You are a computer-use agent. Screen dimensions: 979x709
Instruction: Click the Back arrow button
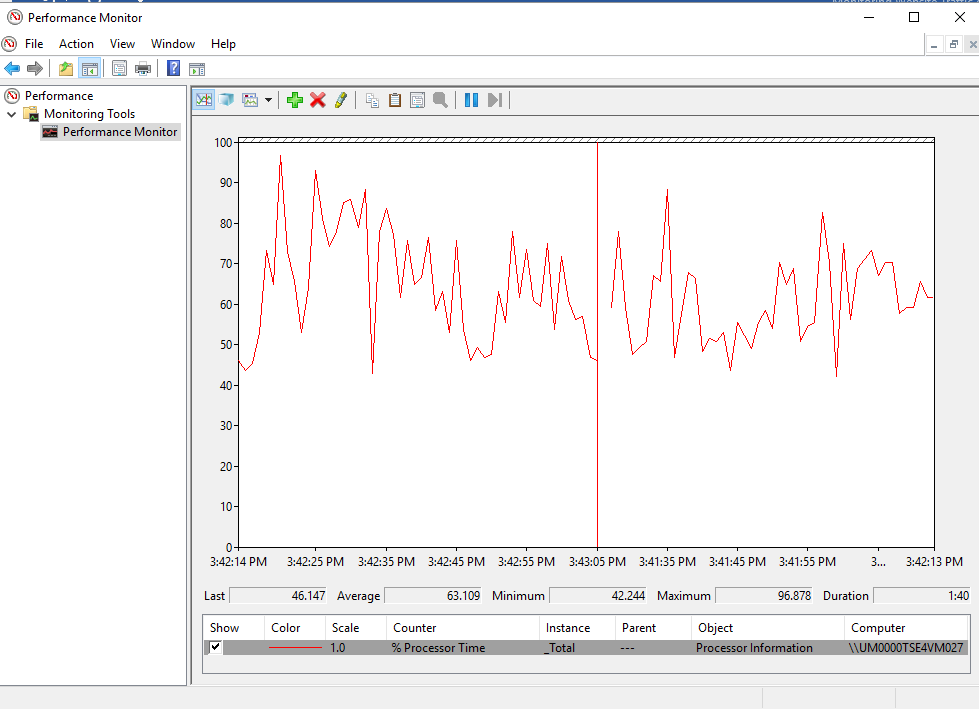tap(12, 69)
